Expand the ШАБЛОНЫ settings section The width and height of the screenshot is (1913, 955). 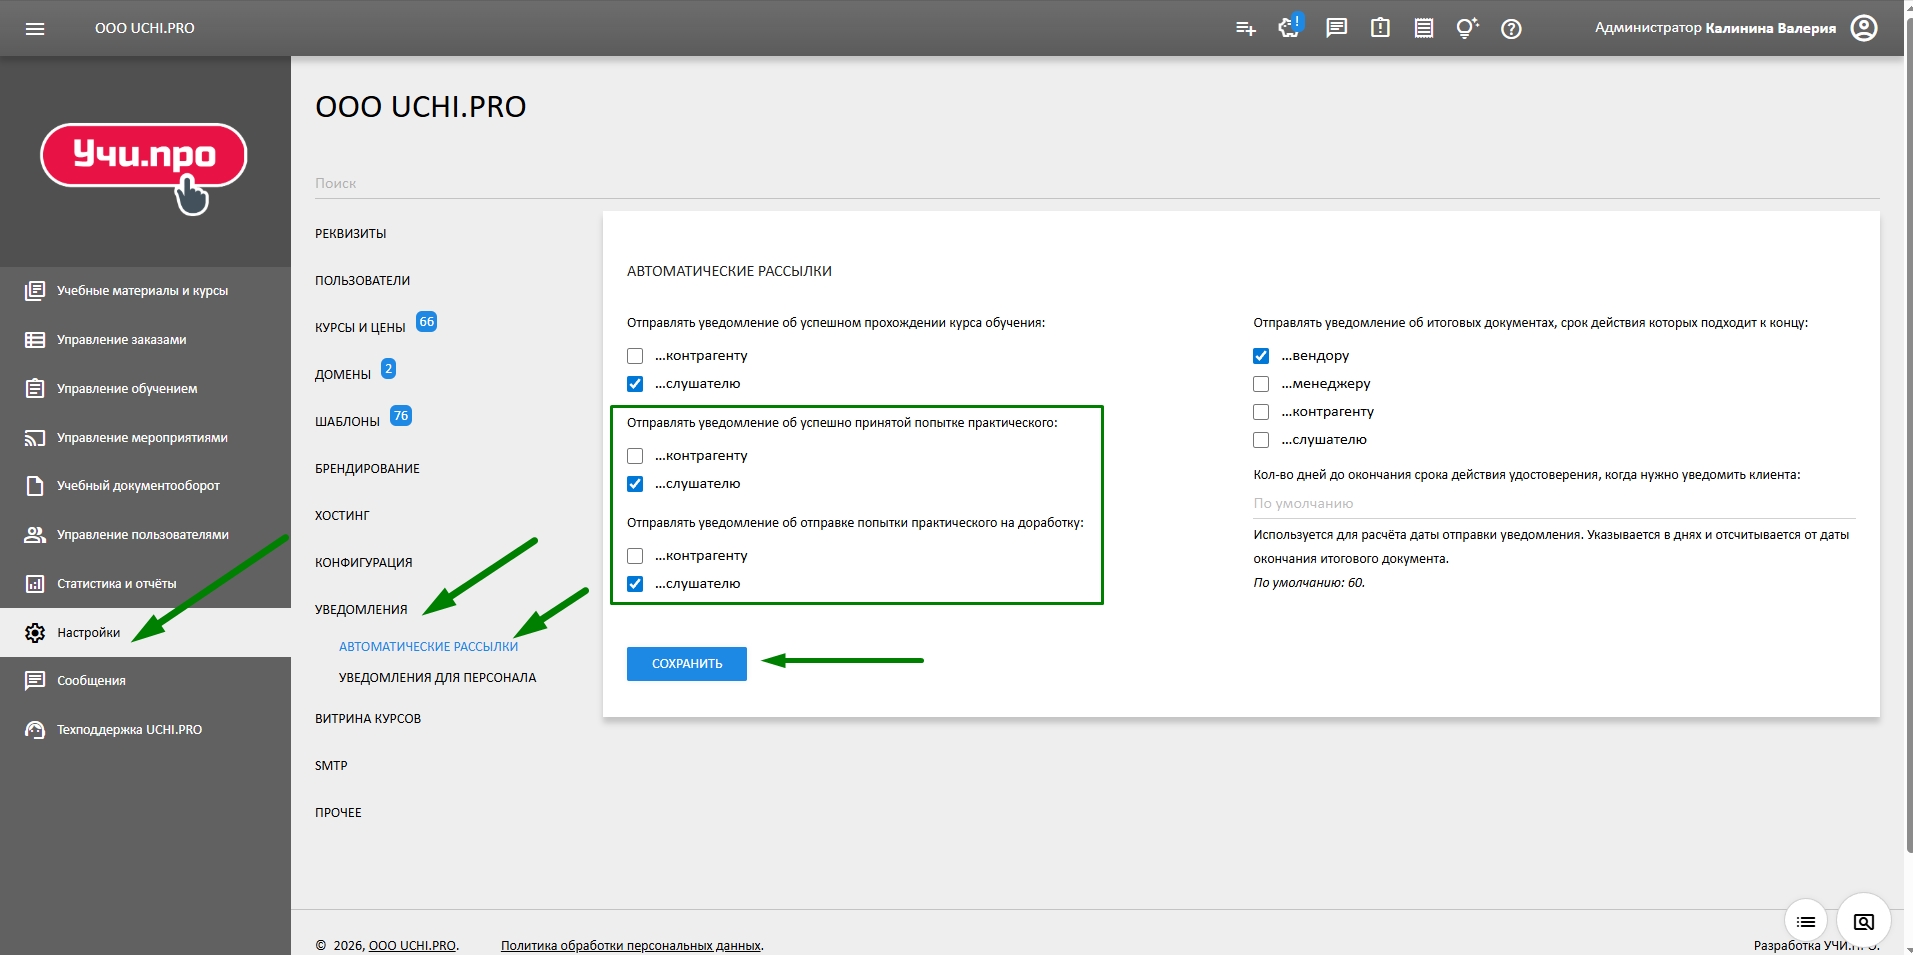[x=347, y=421]
